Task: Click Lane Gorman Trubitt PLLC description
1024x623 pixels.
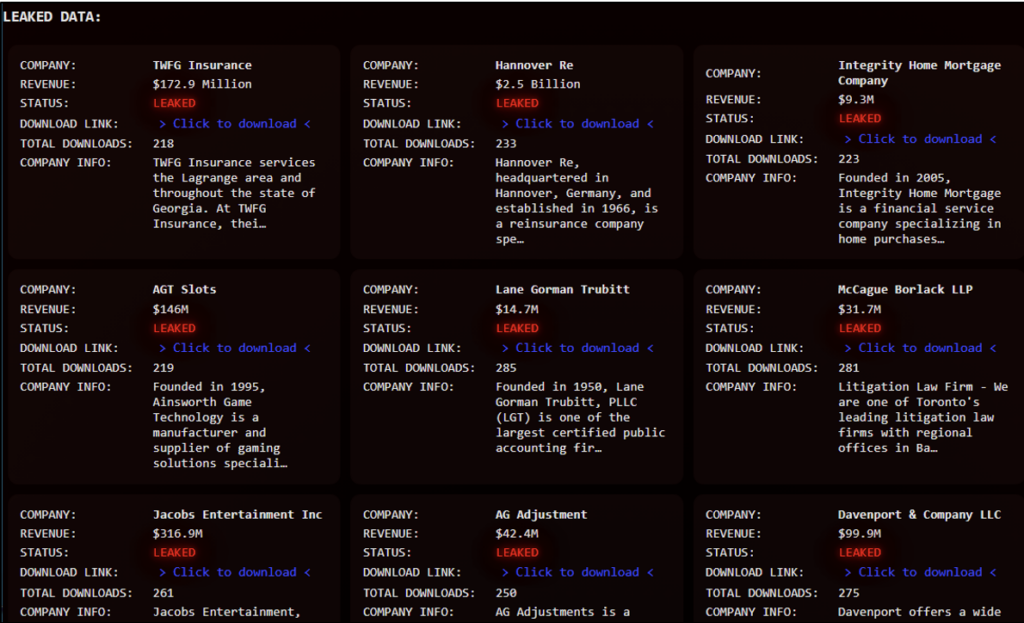Action: (x=580, y=417)
